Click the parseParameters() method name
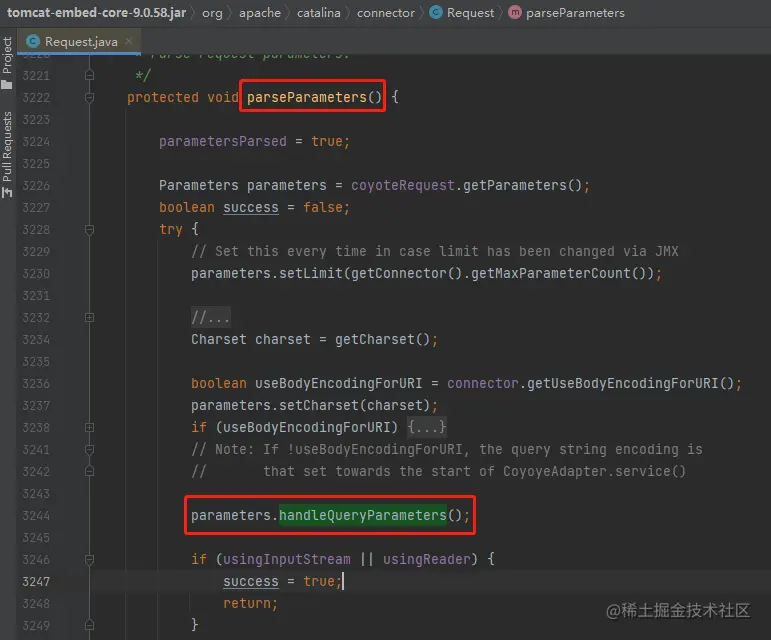Image resolution: width=771 pixels, height=640 pixels. pos(314,97)
